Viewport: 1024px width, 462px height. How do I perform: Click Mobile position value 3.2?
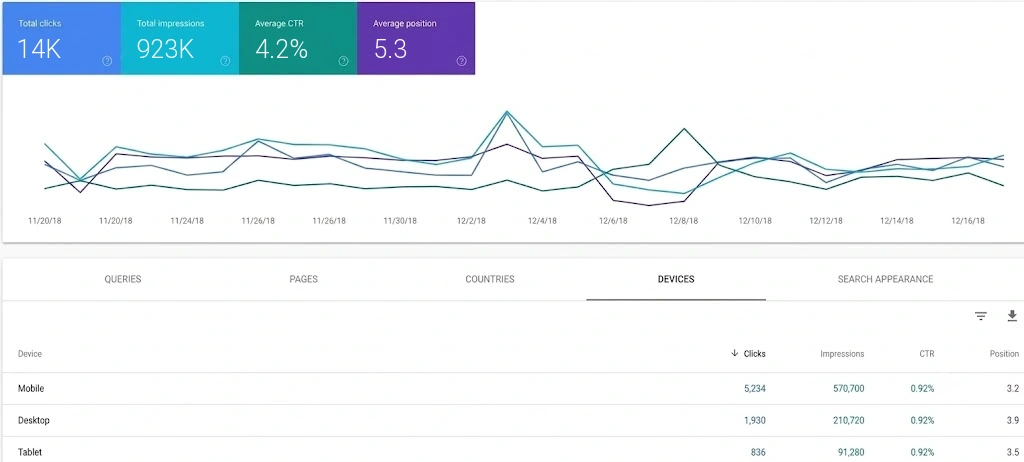(1013, 389)
